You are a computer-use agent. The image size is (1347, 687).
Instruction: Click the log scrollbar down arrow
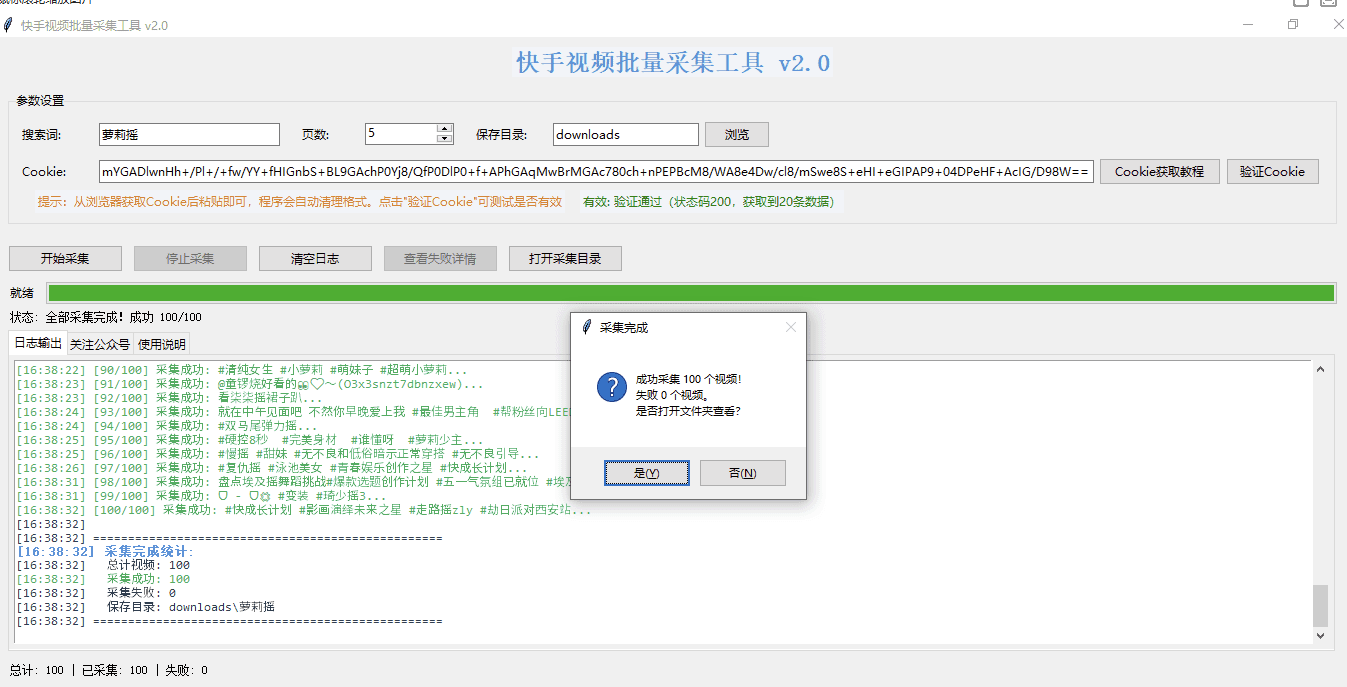tap(1320, 635)
